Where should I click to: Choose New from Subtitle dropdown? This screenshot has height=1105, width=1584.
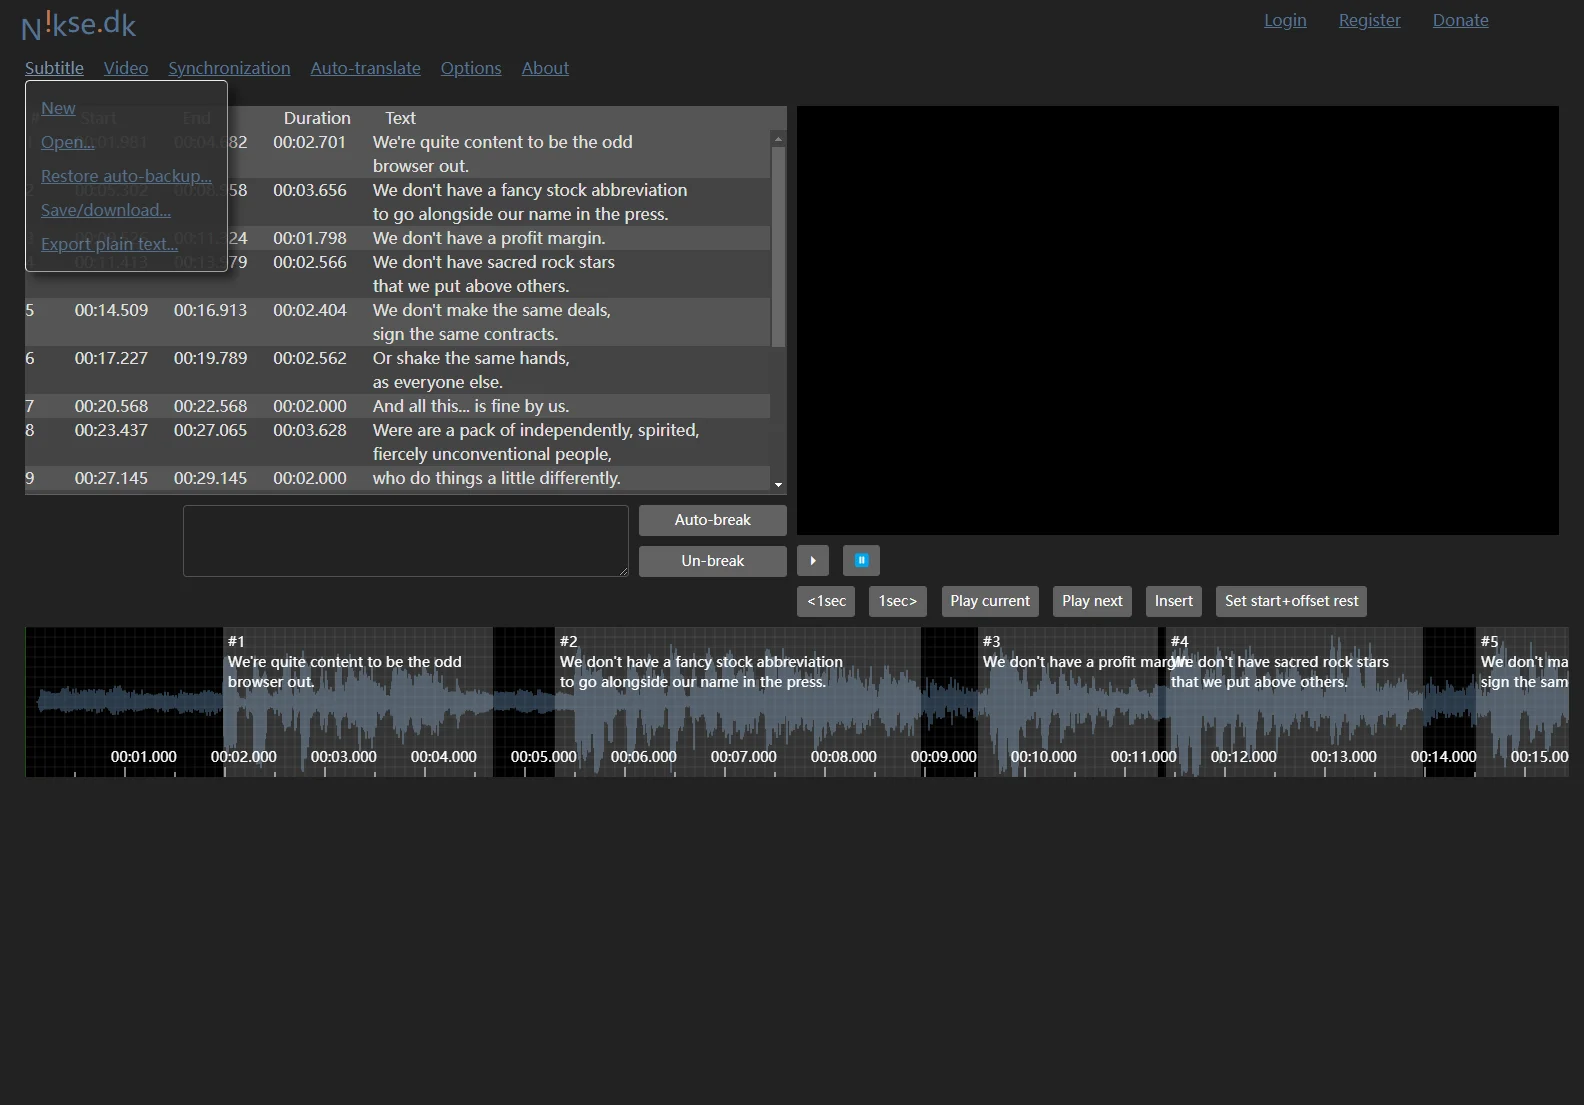click(x=58, y=108)
